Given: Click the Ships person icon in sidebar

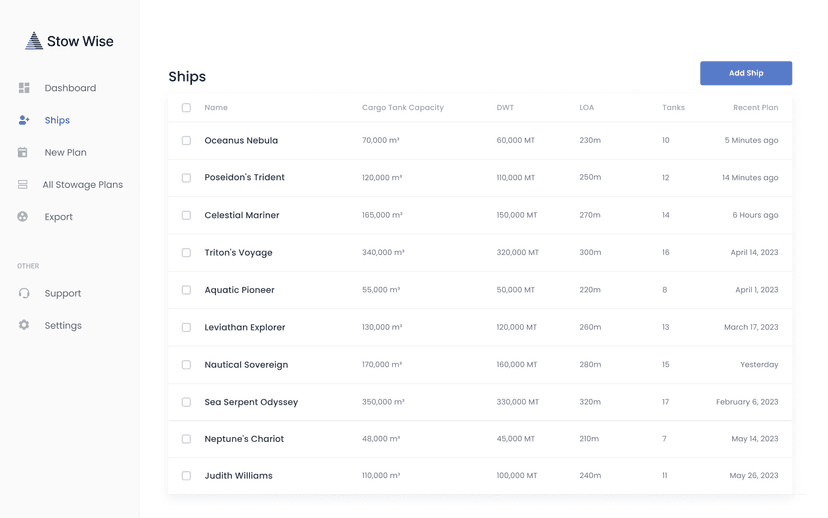Looking at the screenshot, I should [x=24, y=120].
